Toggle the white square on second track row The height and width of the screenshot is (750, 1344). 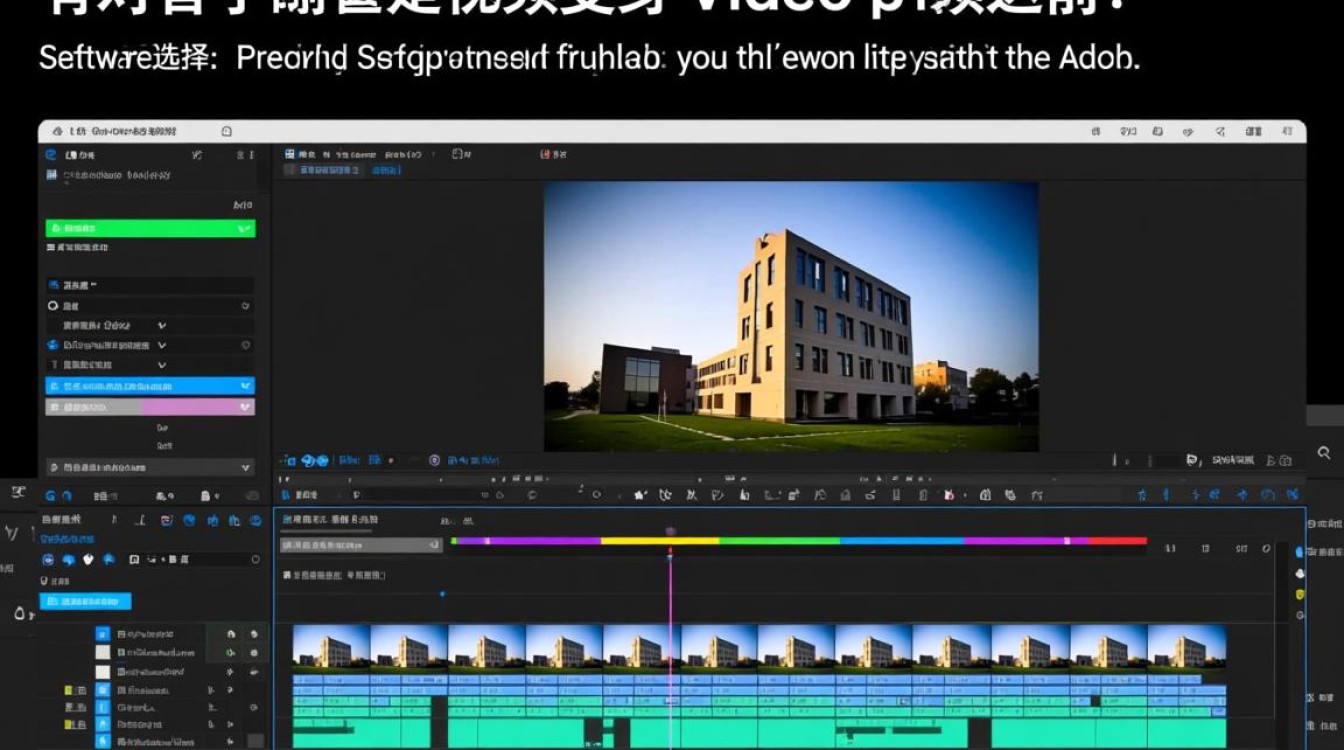[102, 652]
